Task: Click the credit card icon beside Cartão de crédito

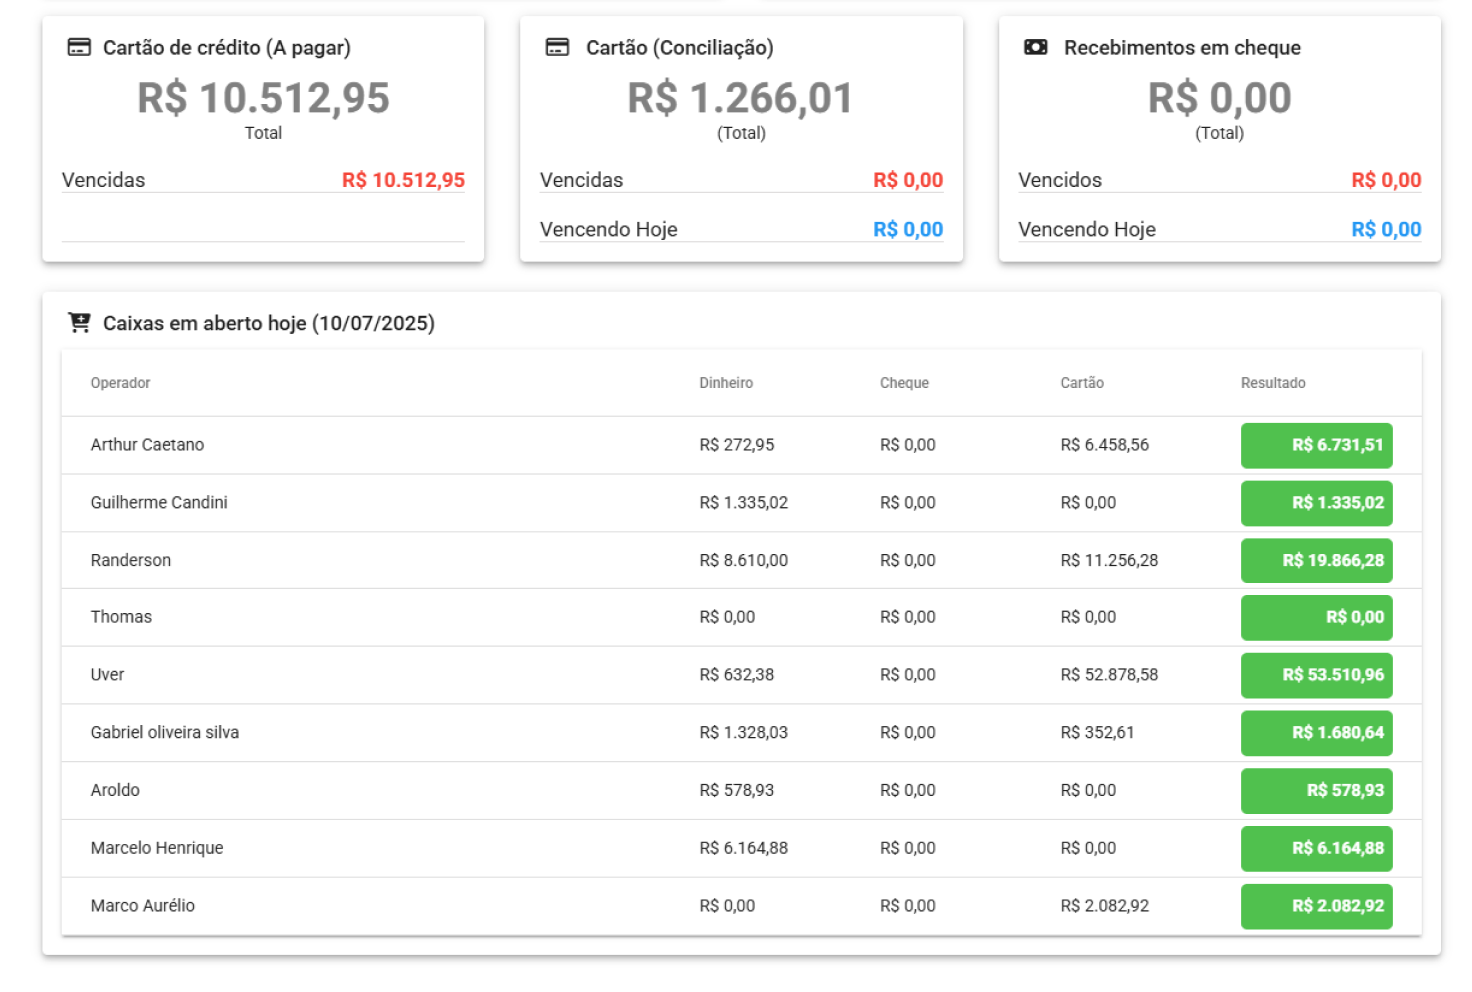Action: click(79, 47)
